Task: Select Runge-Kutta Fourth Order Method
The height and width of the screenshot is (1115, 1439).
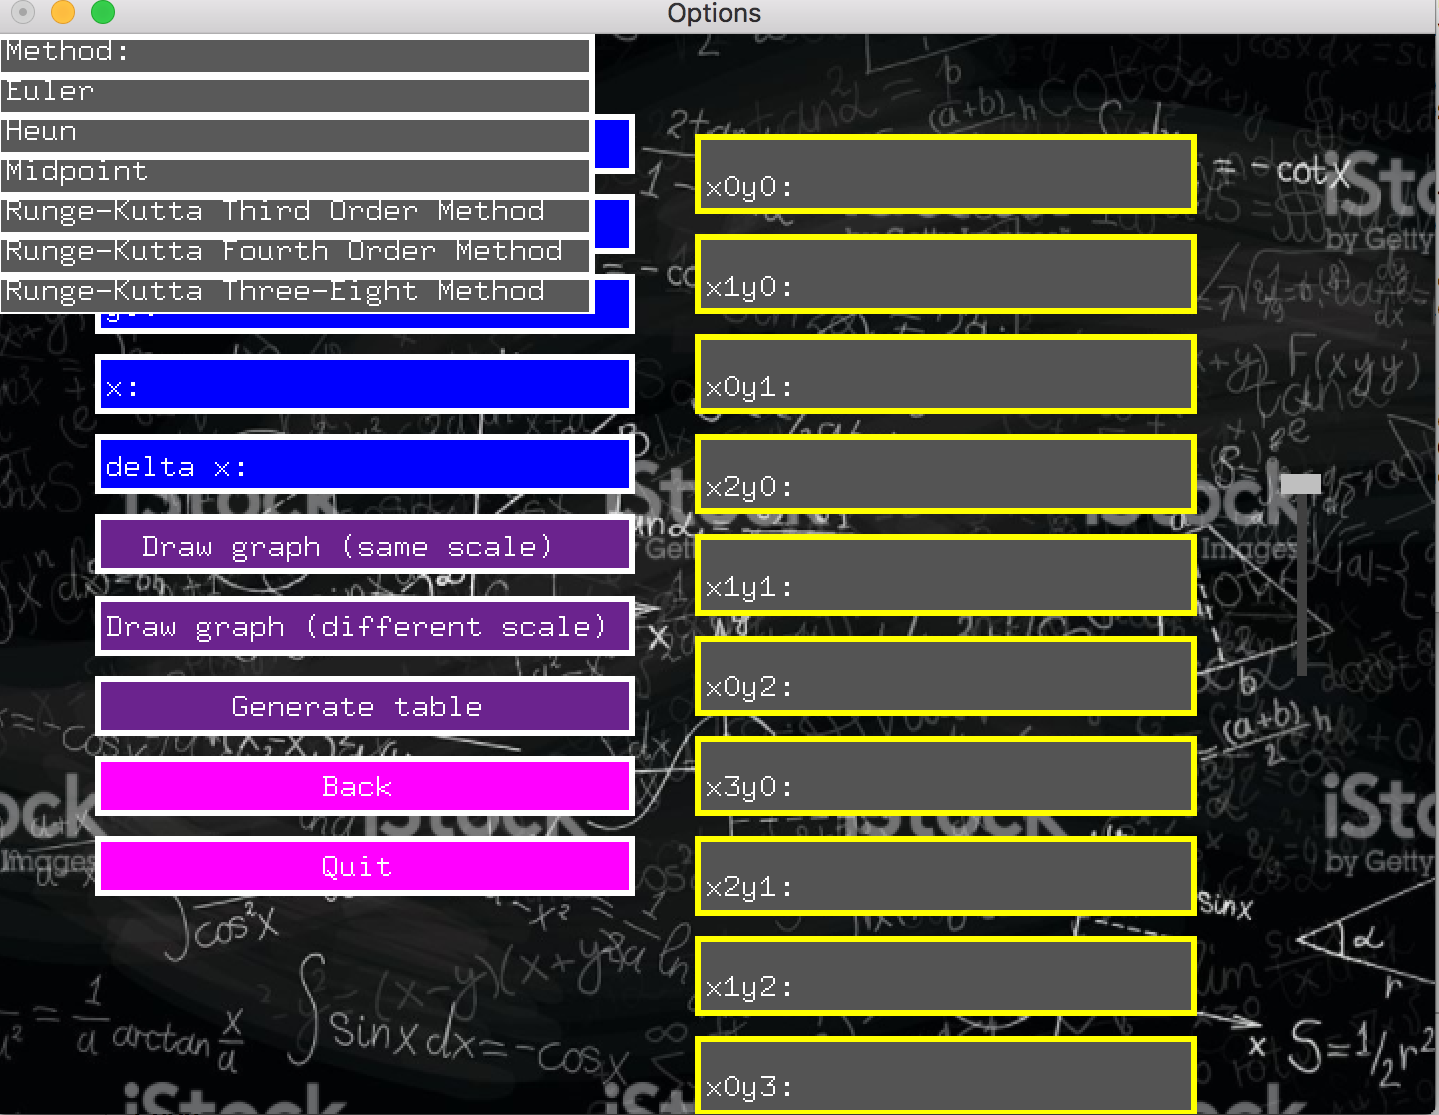Action: 296,254
